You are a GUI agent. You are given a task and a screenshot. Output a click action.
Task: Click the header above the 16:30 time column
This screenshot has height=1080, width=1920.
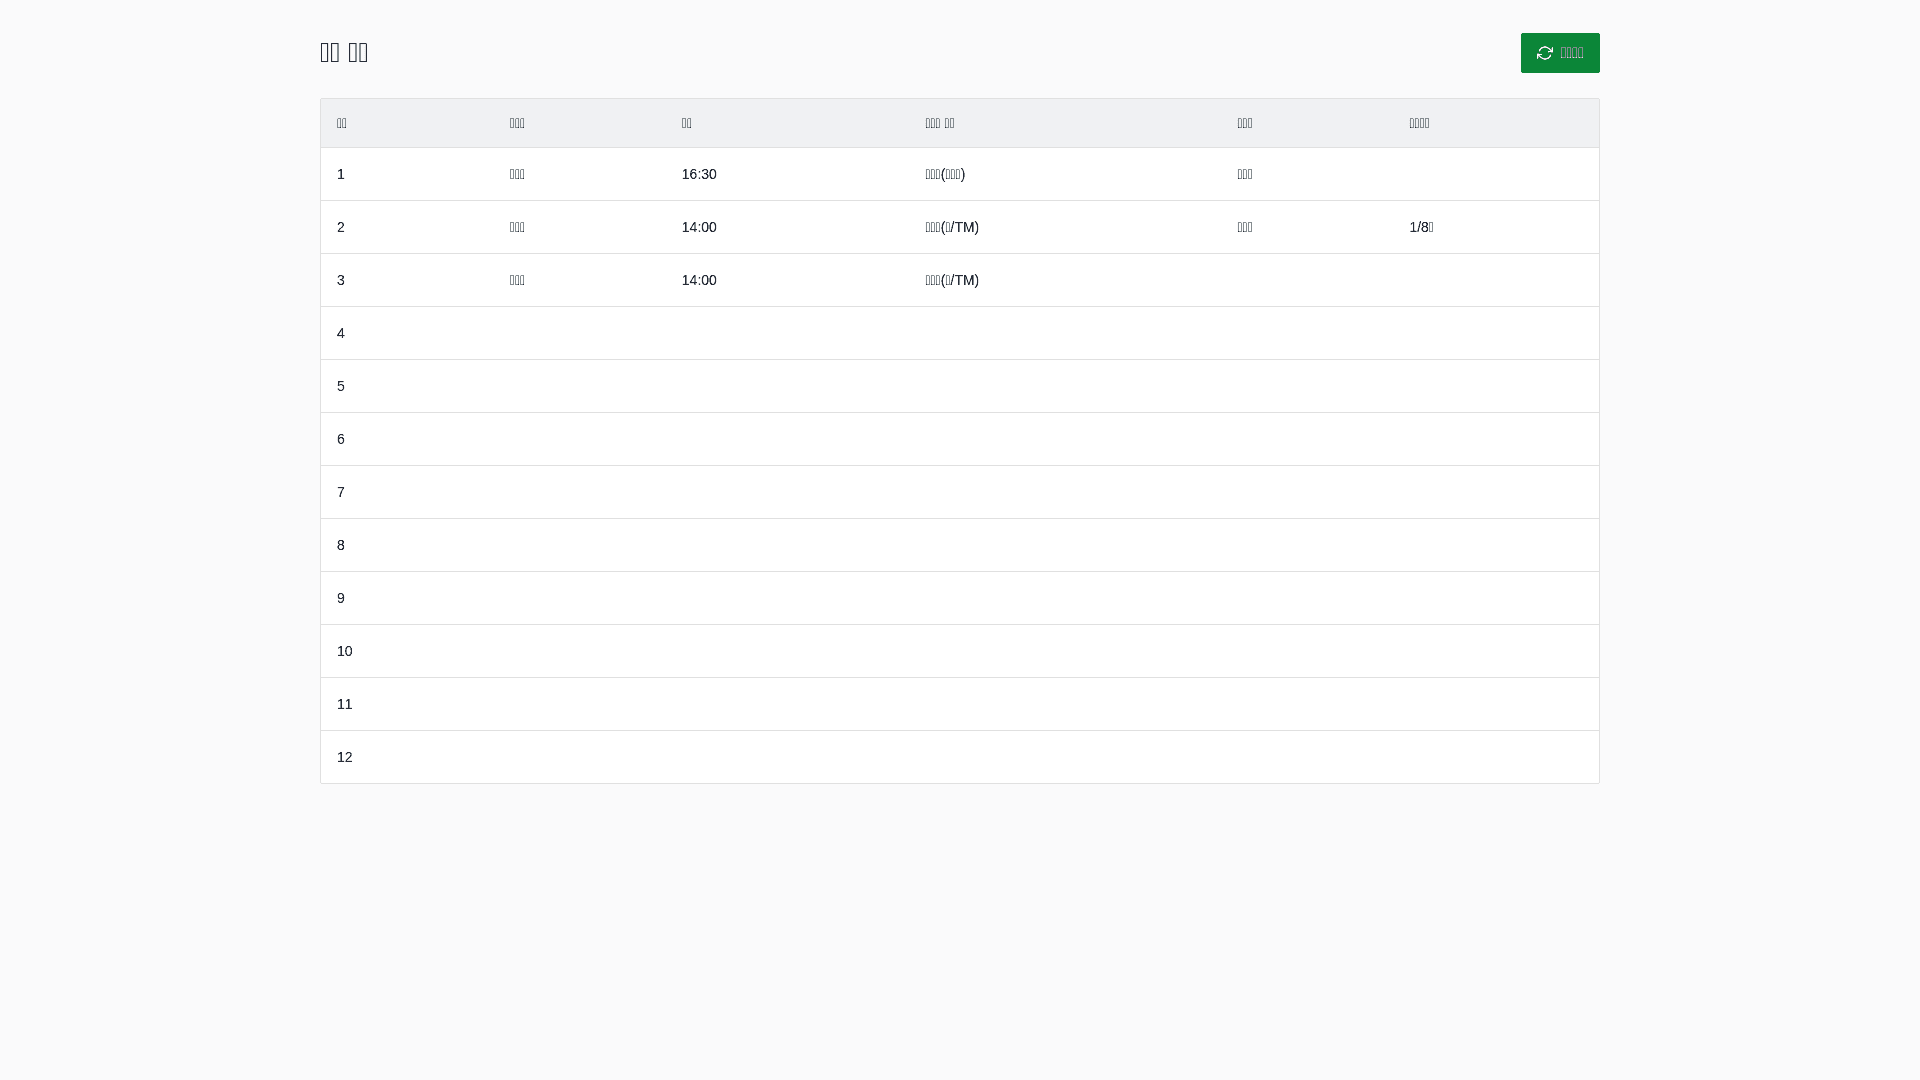point(687,123)
